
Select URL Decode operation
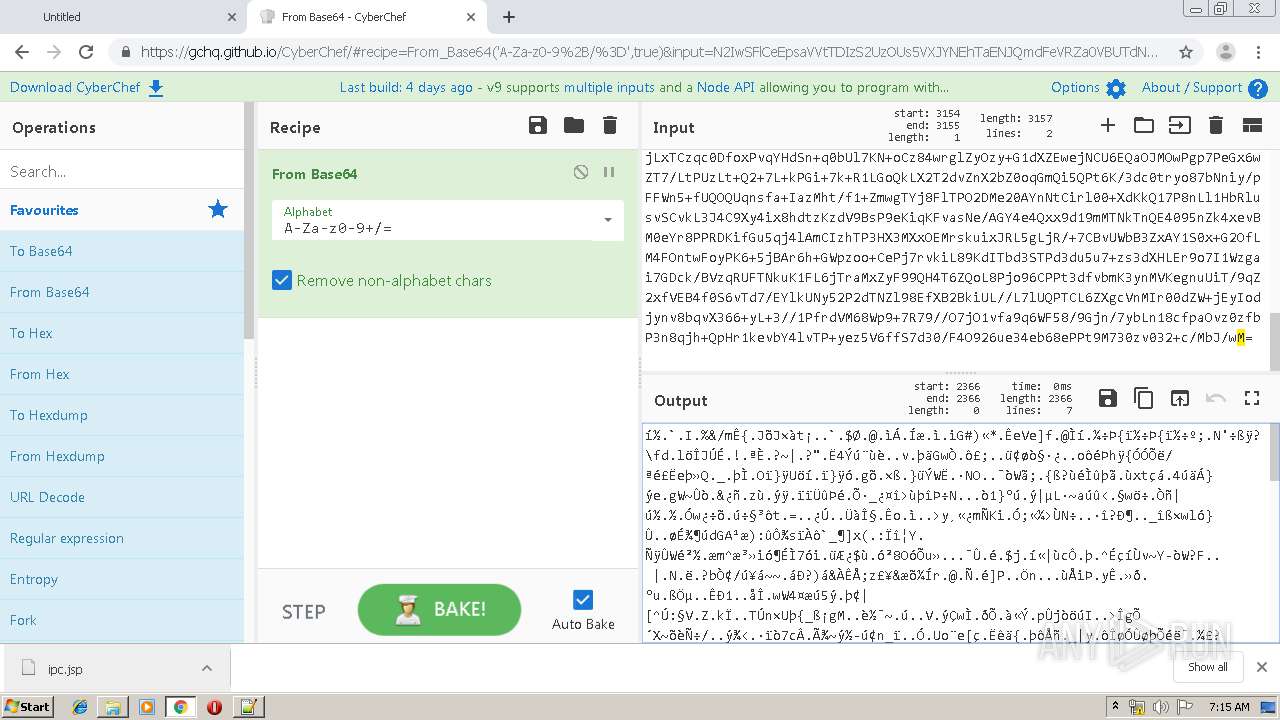122,497
